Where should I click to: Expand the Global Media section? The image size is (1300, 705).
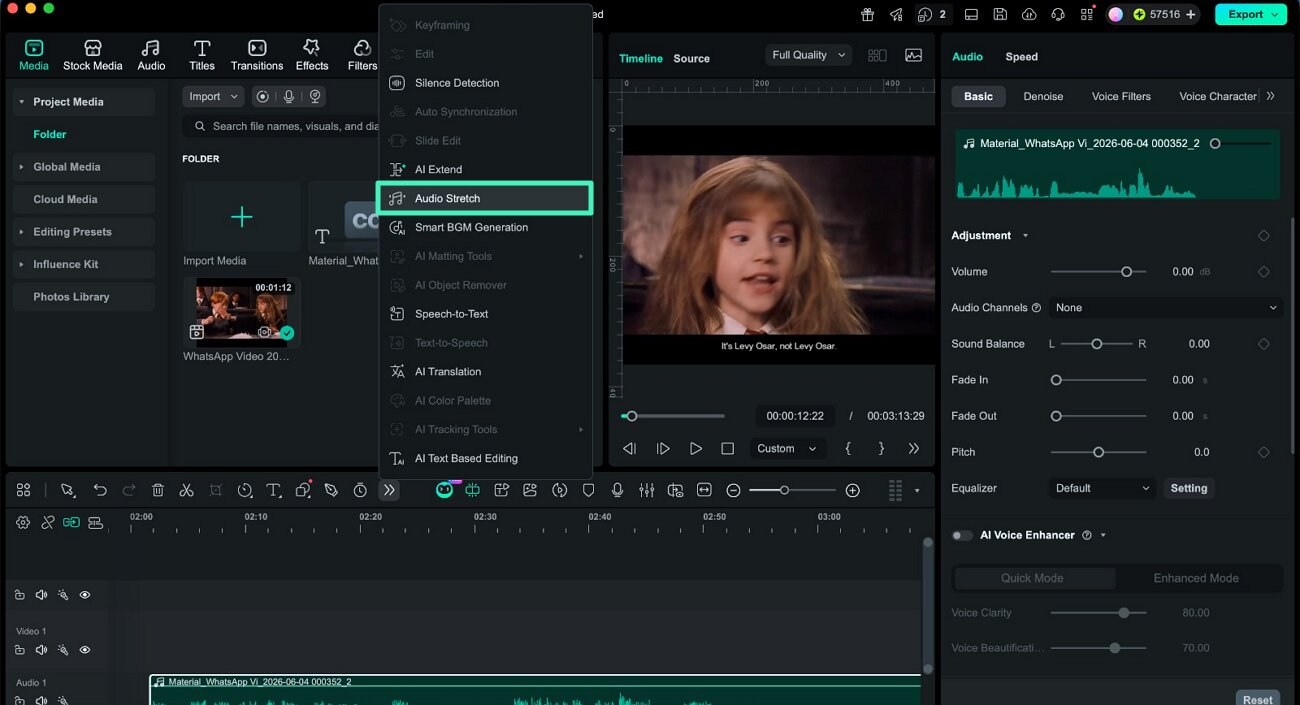click(x=22, y=167)
